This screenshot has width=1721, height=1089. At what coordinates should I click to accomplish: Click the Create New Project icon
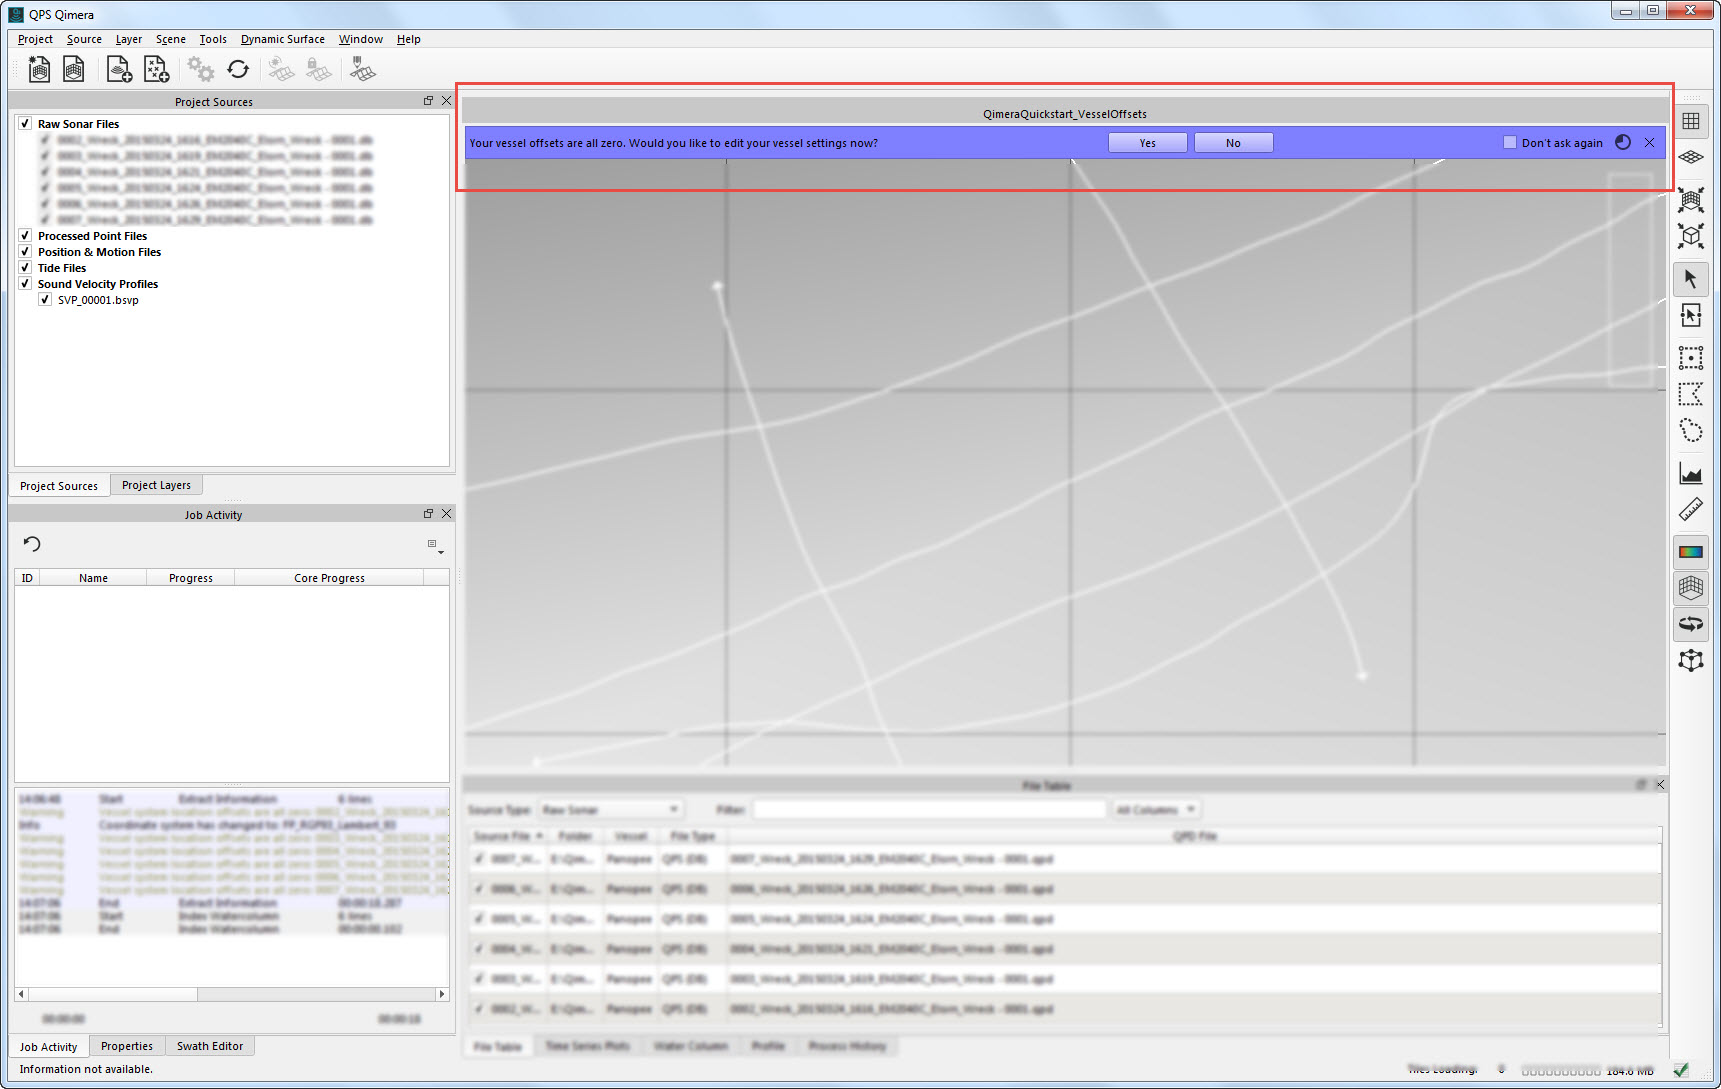[39, 69]
